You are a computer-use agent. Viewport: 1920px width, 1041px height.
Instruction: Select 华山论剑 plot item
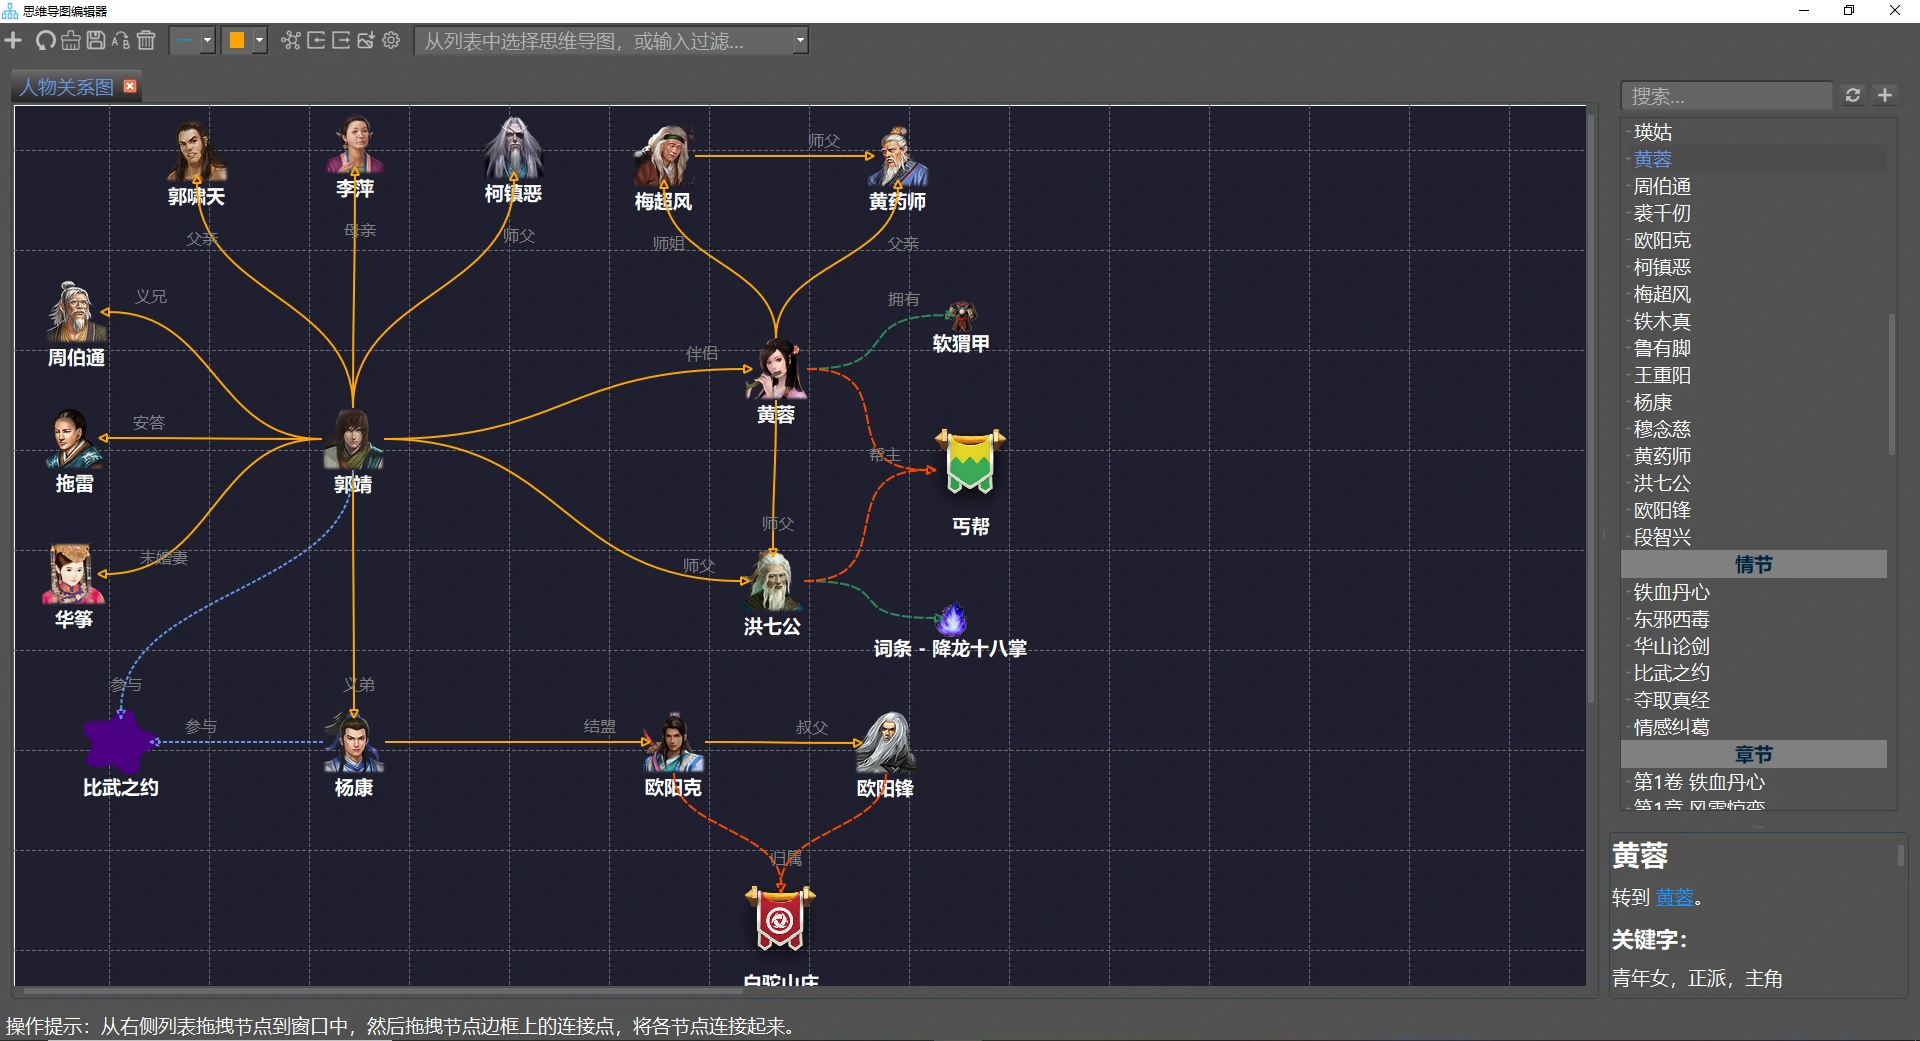click(x=1671, y=646)
